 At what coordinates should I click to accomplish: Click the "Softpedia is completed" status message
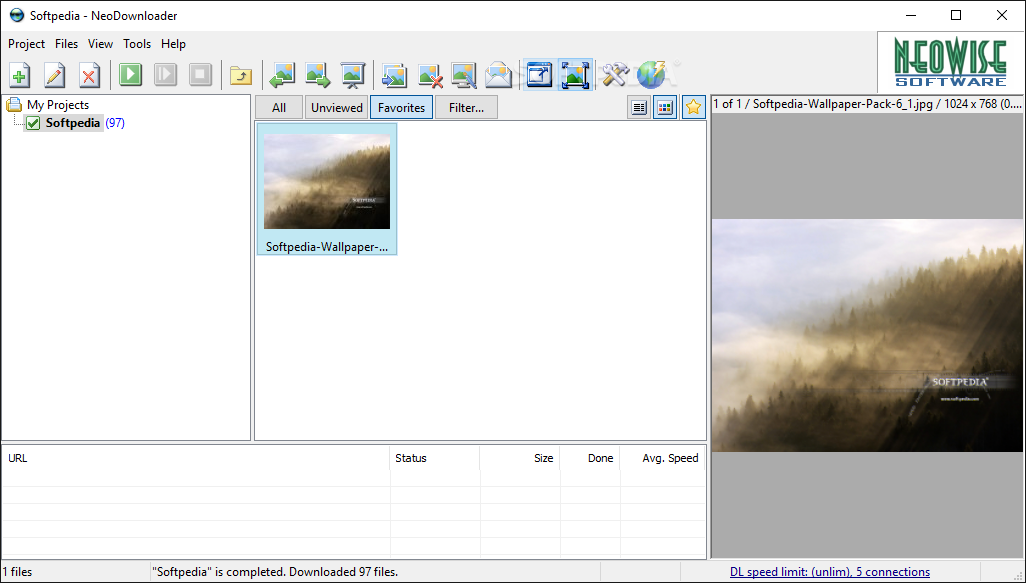click(275, 572)
